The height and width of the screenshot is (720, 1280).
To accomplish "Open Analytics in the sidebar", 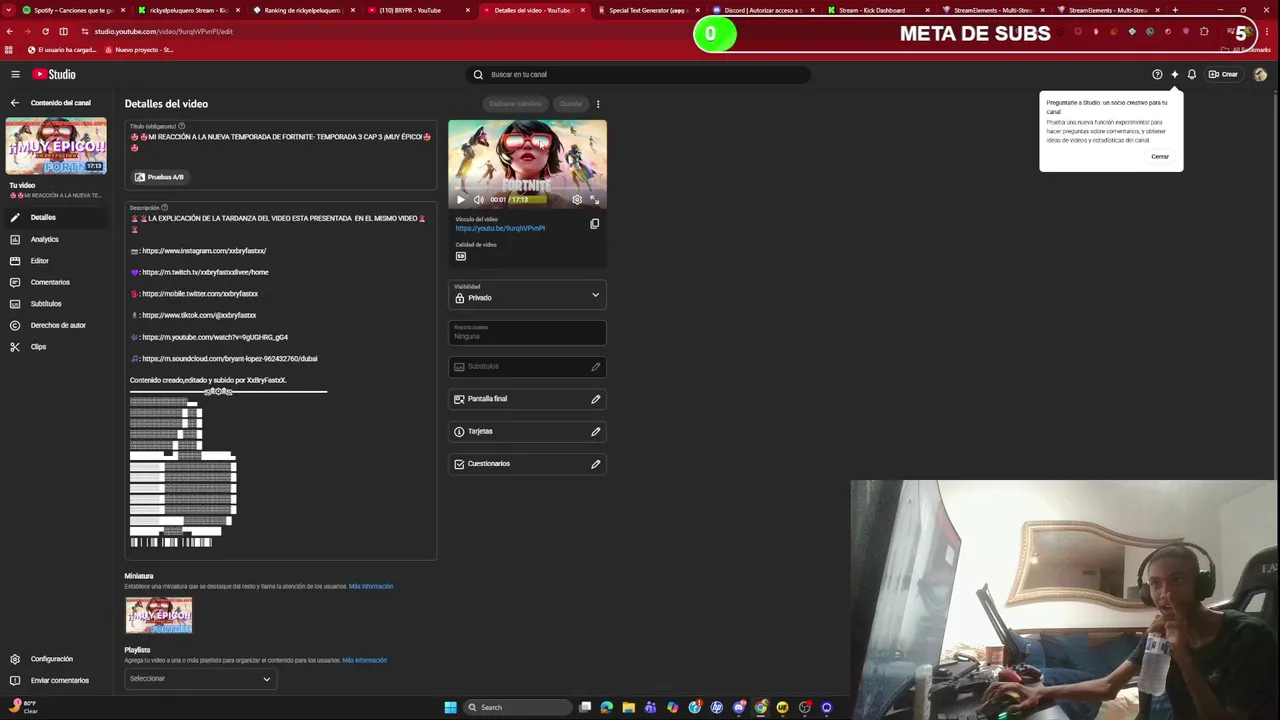I will [x=55, y=239].
